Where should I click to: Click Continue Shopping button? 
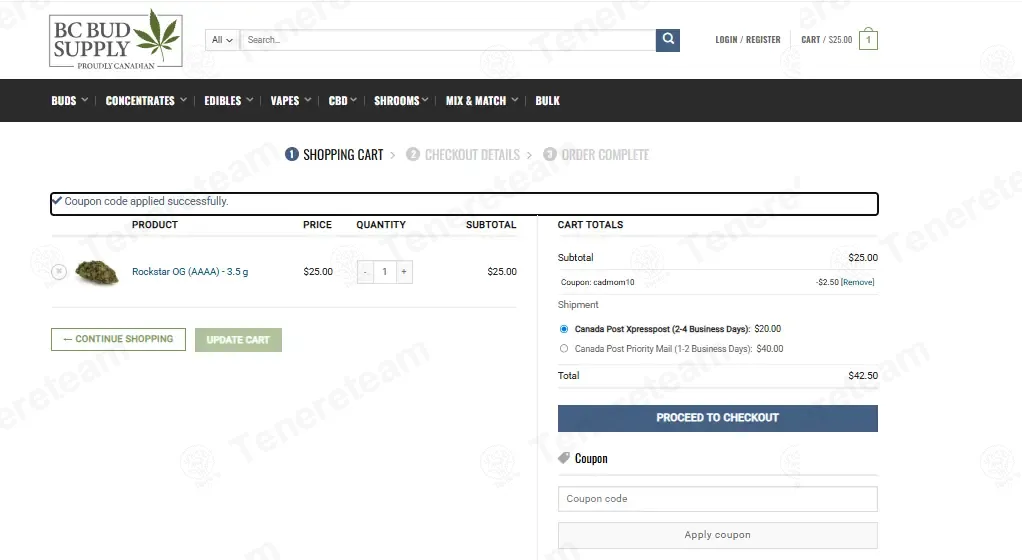pos(118,339)
